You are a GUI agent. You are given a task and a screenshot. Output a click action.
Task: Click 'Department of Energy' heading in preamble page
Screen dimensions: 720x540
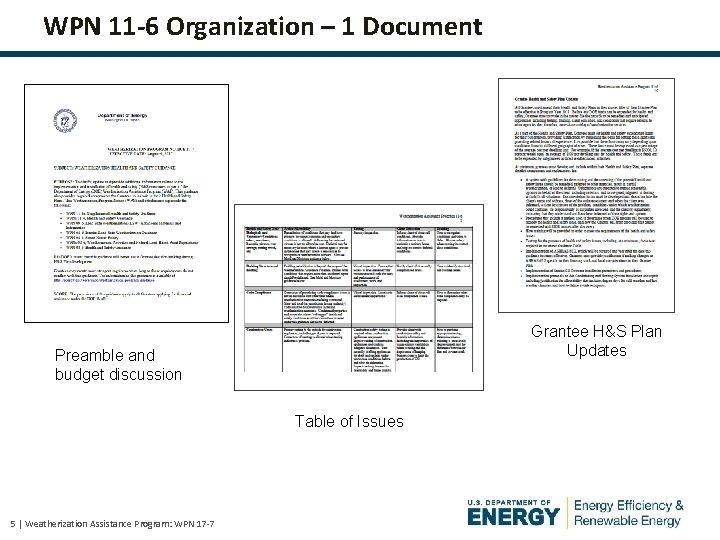click(122, 116)
